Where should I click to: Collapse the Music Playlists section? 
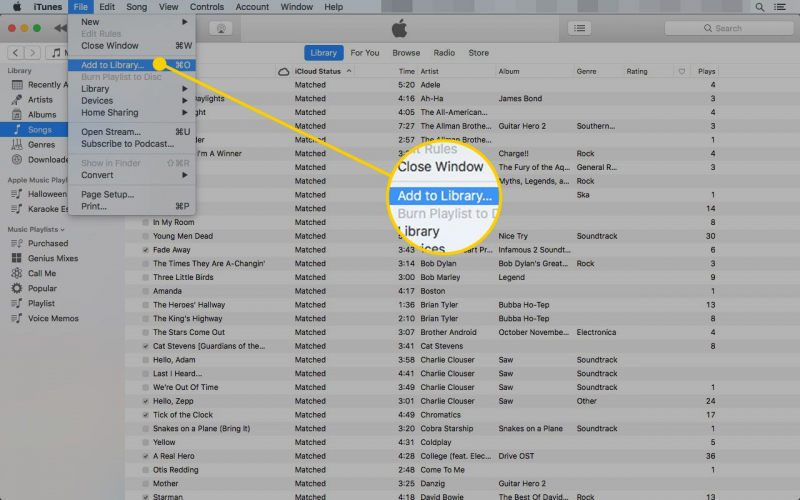pyautogui.click(x=38, y=230)
